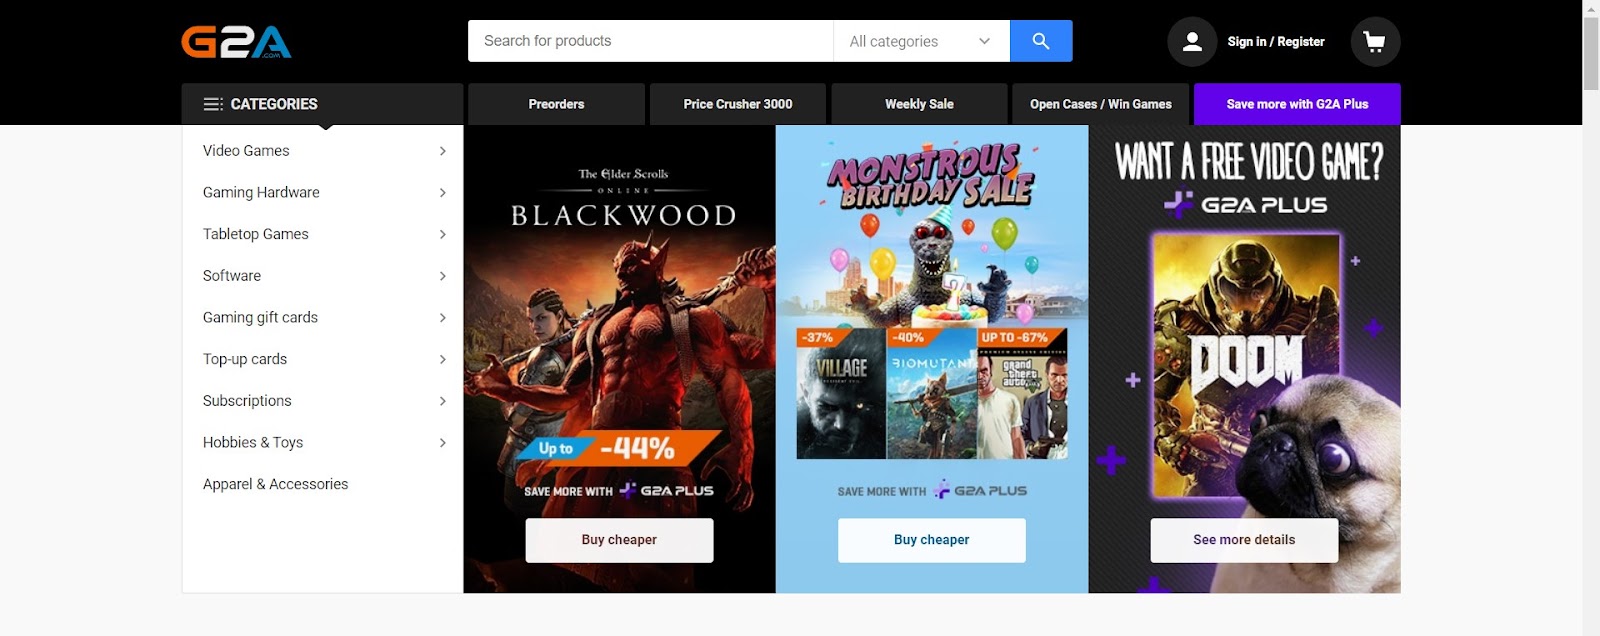
Task: Click Want a Free Video Game heading
Action: pos(1249,161)
